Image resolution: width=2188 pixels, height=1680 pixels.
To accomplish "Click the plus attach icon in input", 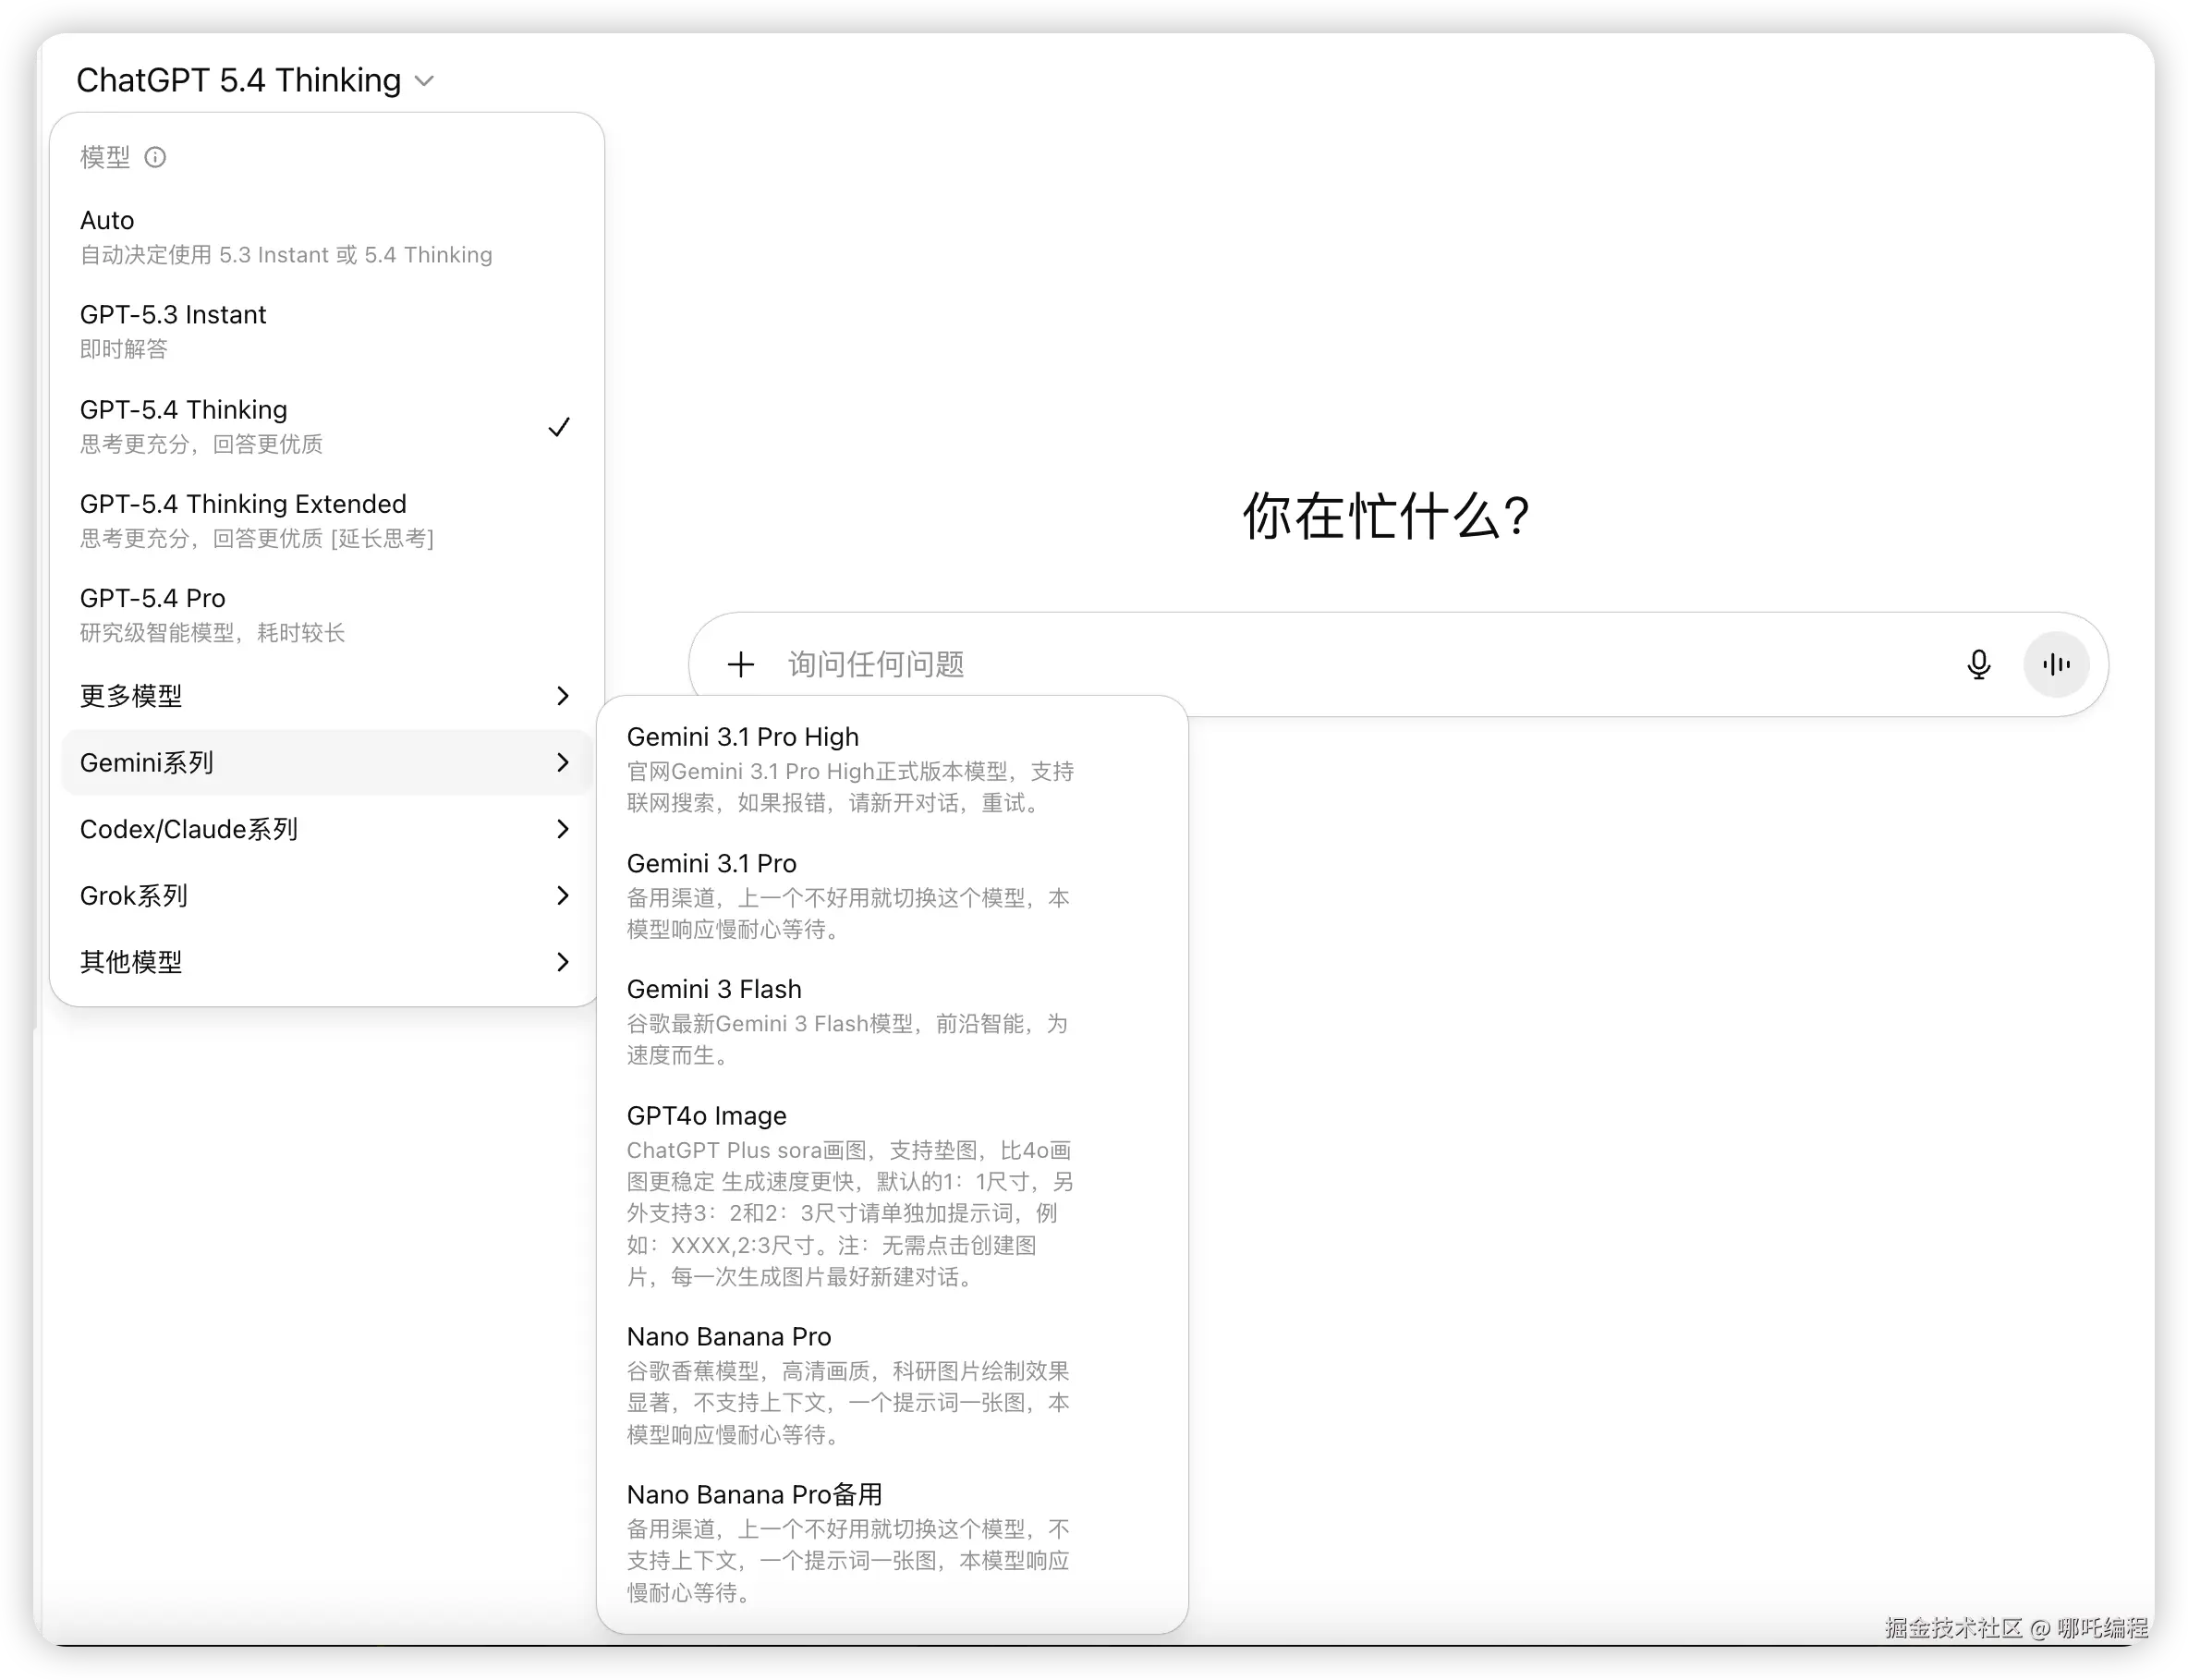I will click(741, 664).
